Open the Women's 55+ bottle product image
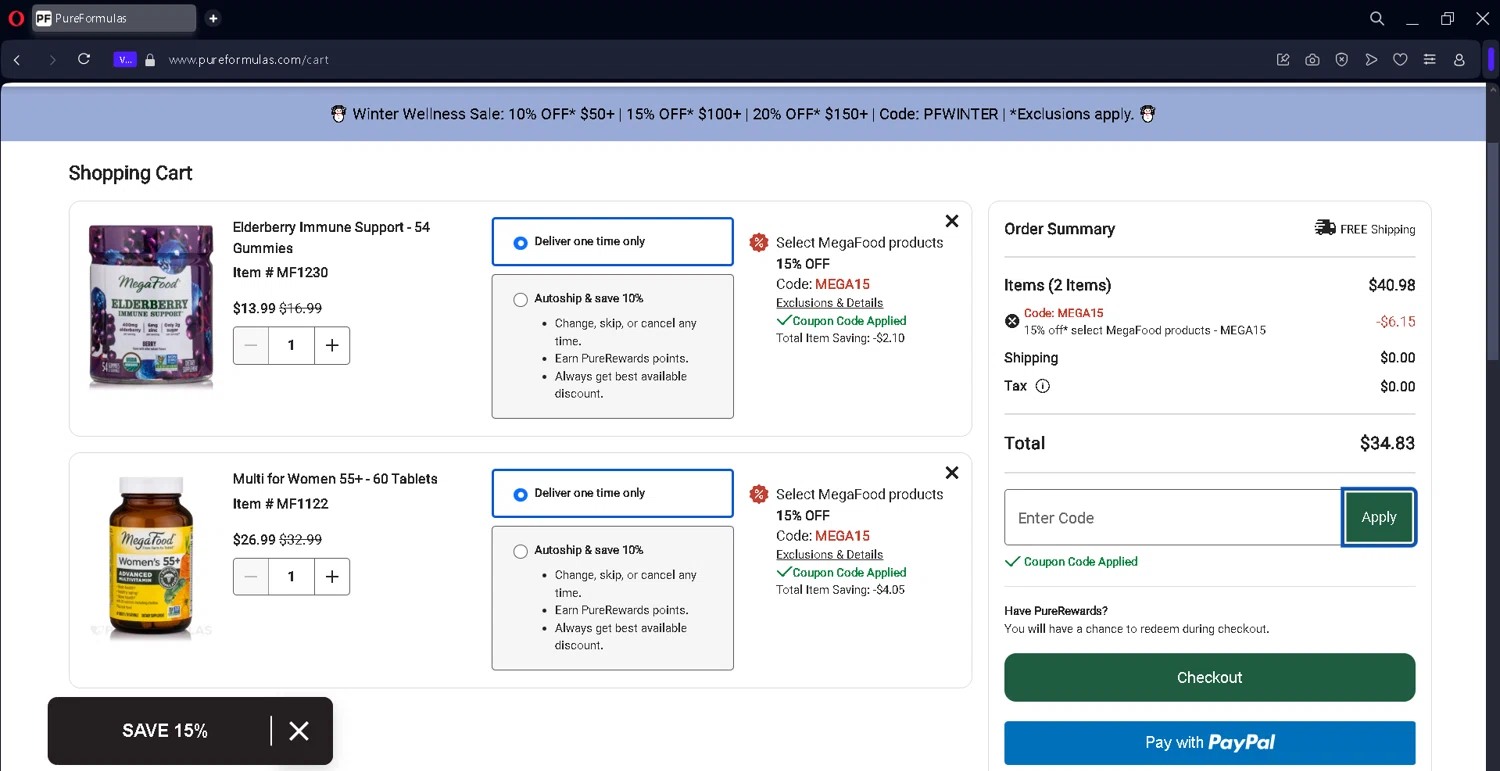This screenshot has width=1500, height=771. [x=151, y=558]
